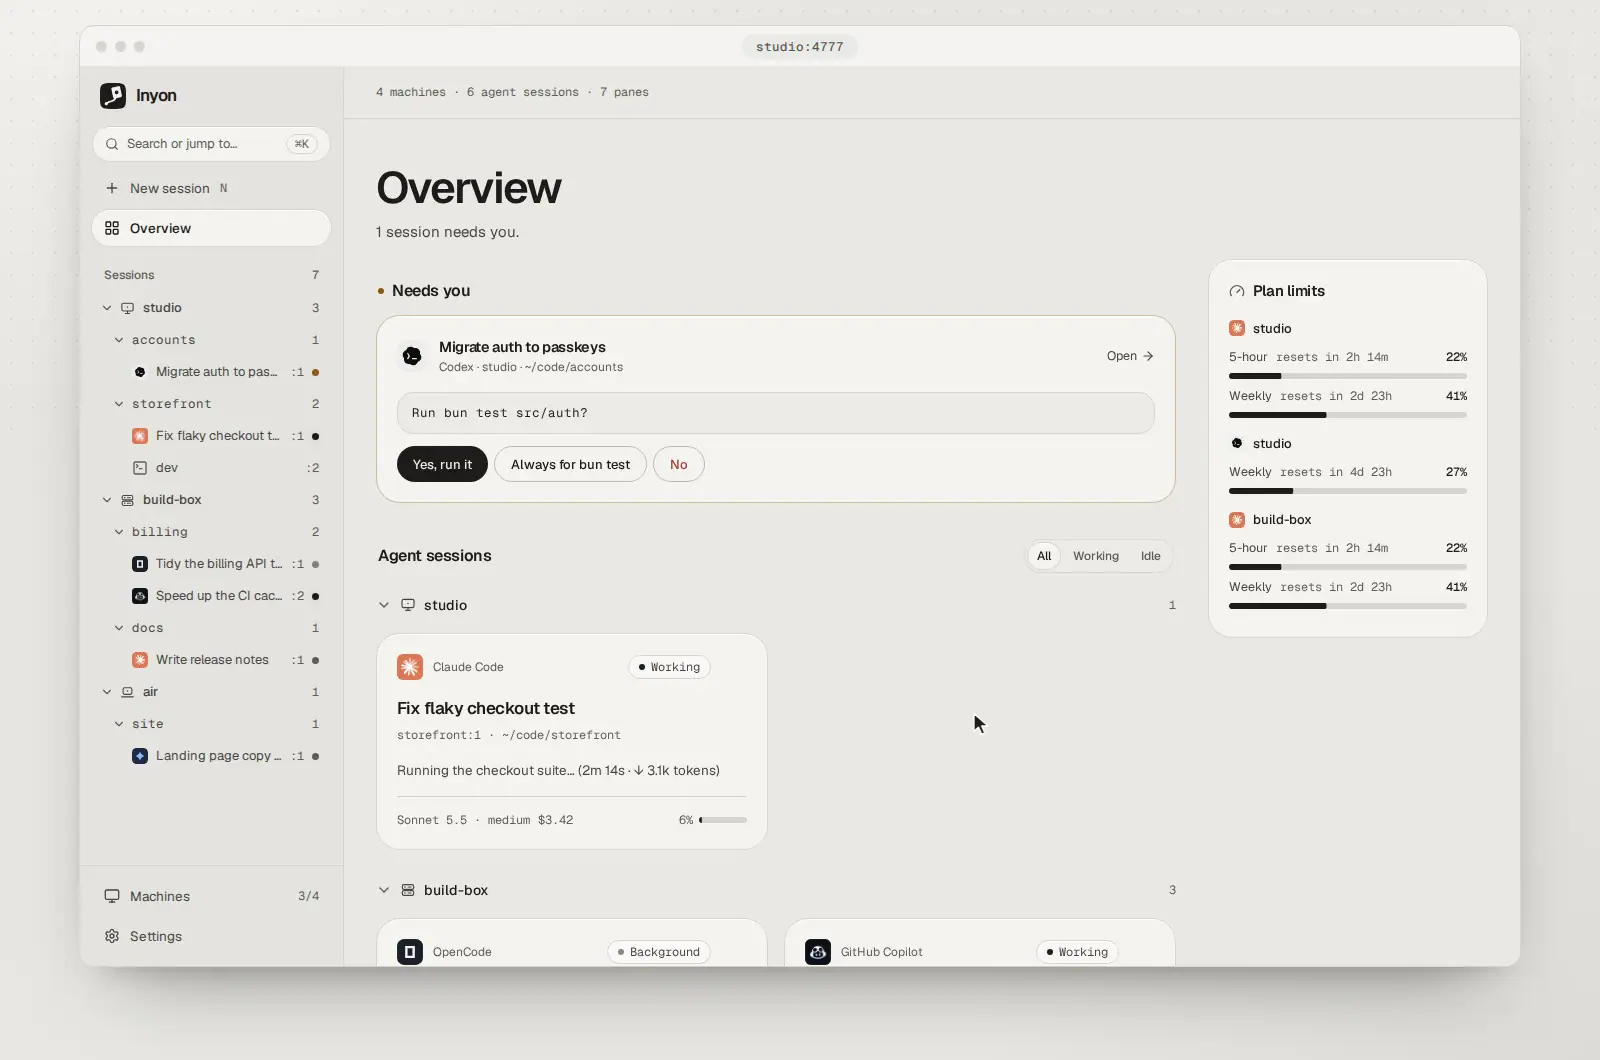Click the plus icon beside New session
The width and height of the screenshot is (1600, 1060).
112,188
